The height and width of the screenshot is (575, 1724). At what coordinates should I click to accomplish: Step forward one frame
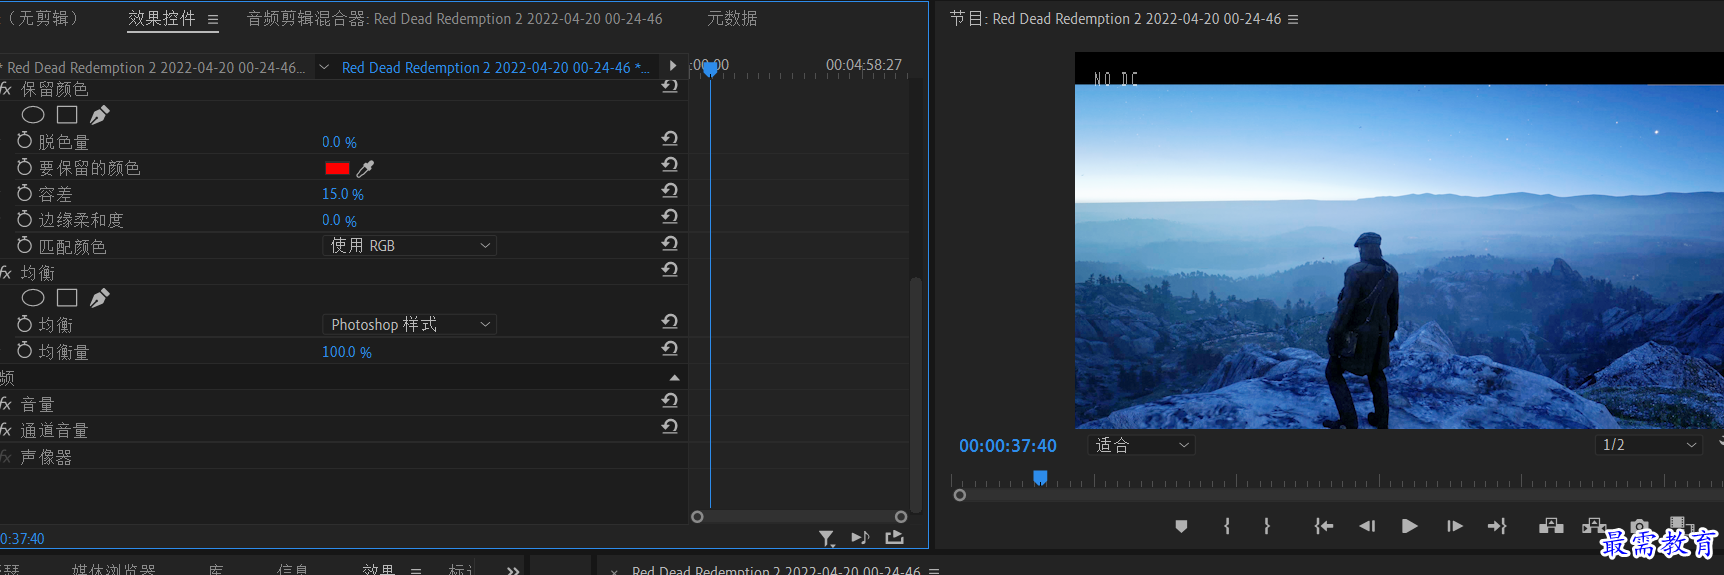pos(1455,526)
